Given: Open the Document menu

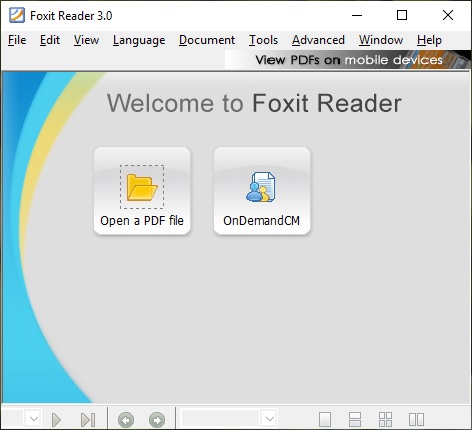Looking at the screenshot, I should [207, 40].
